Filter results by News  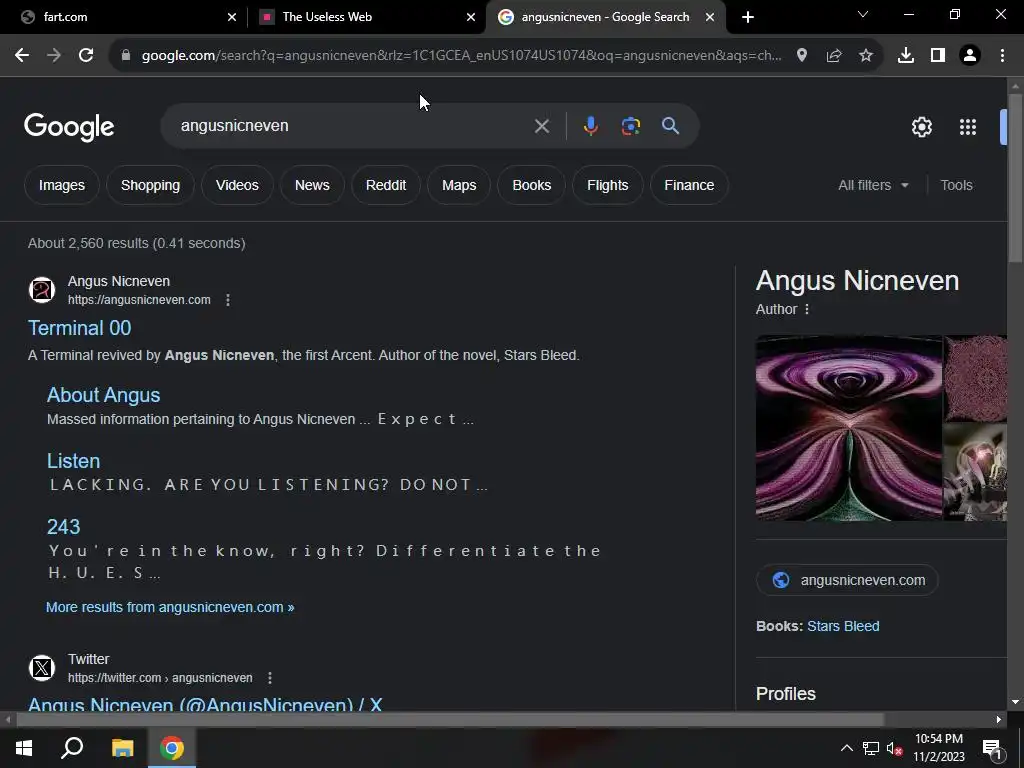coord(312,185)
